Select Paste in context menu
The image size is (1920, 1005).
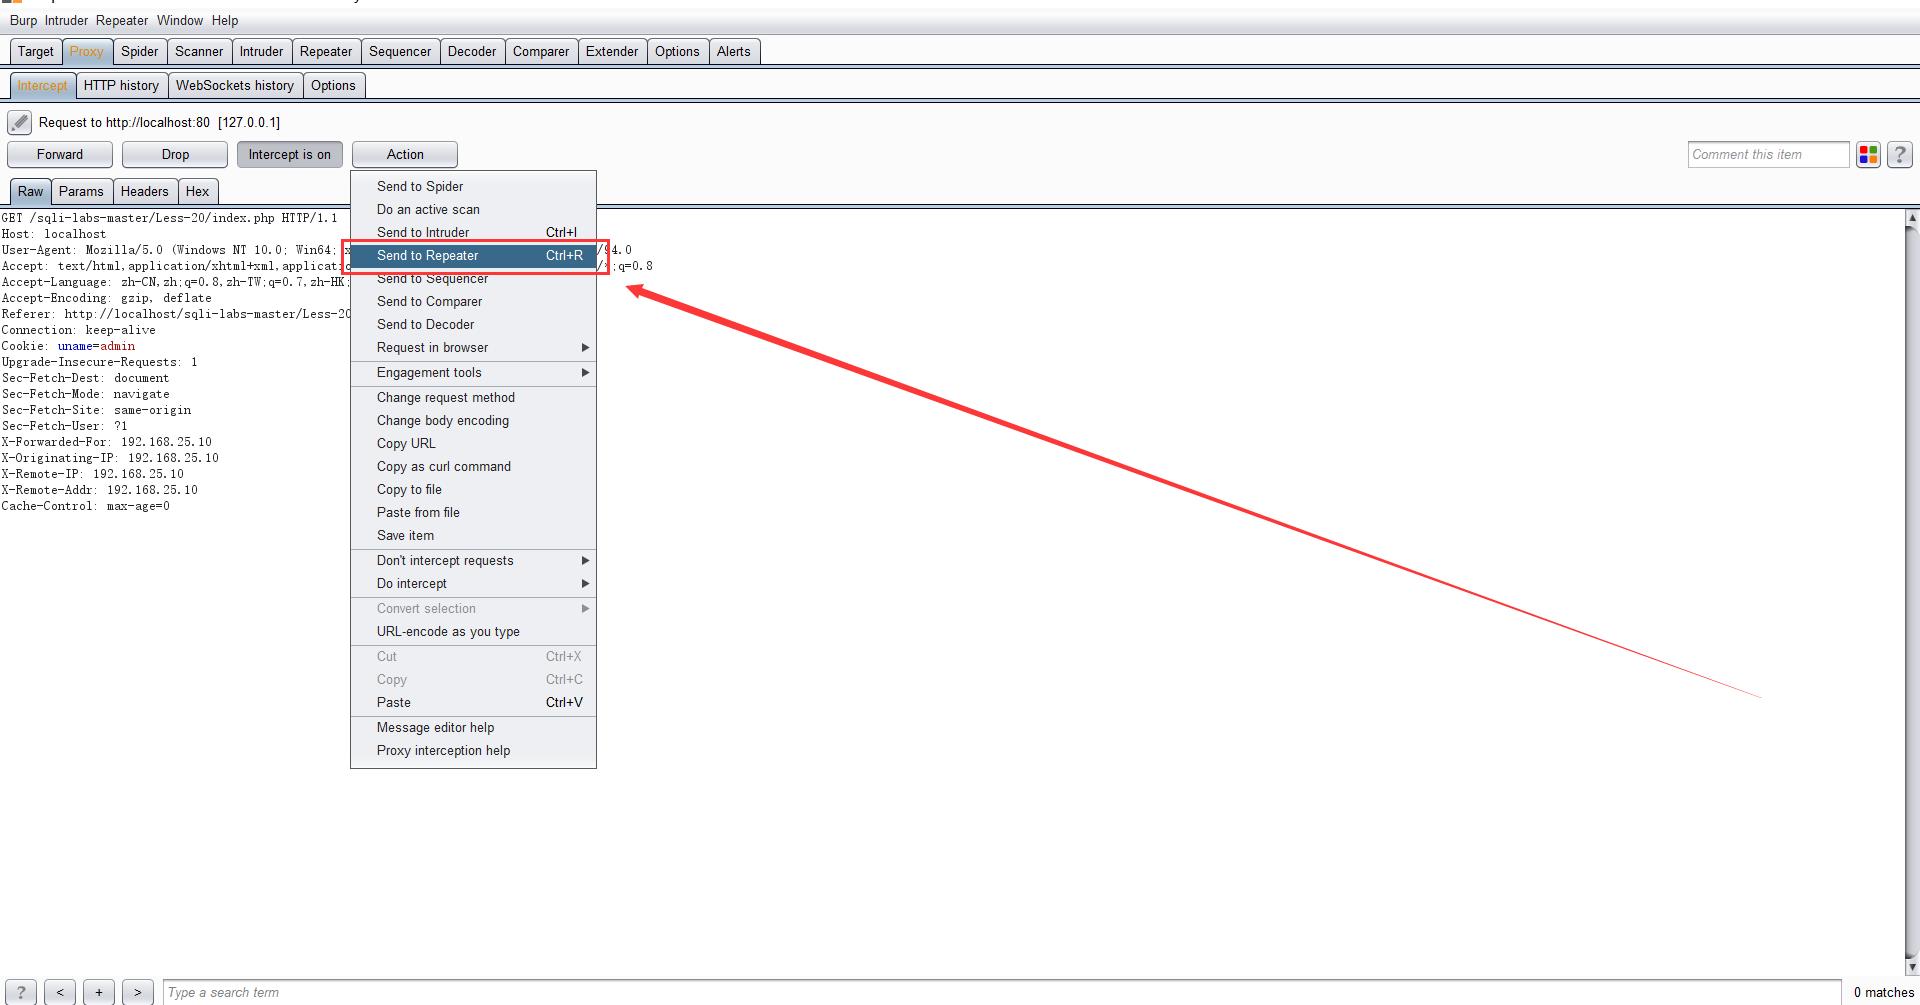(x=473, y=703)
